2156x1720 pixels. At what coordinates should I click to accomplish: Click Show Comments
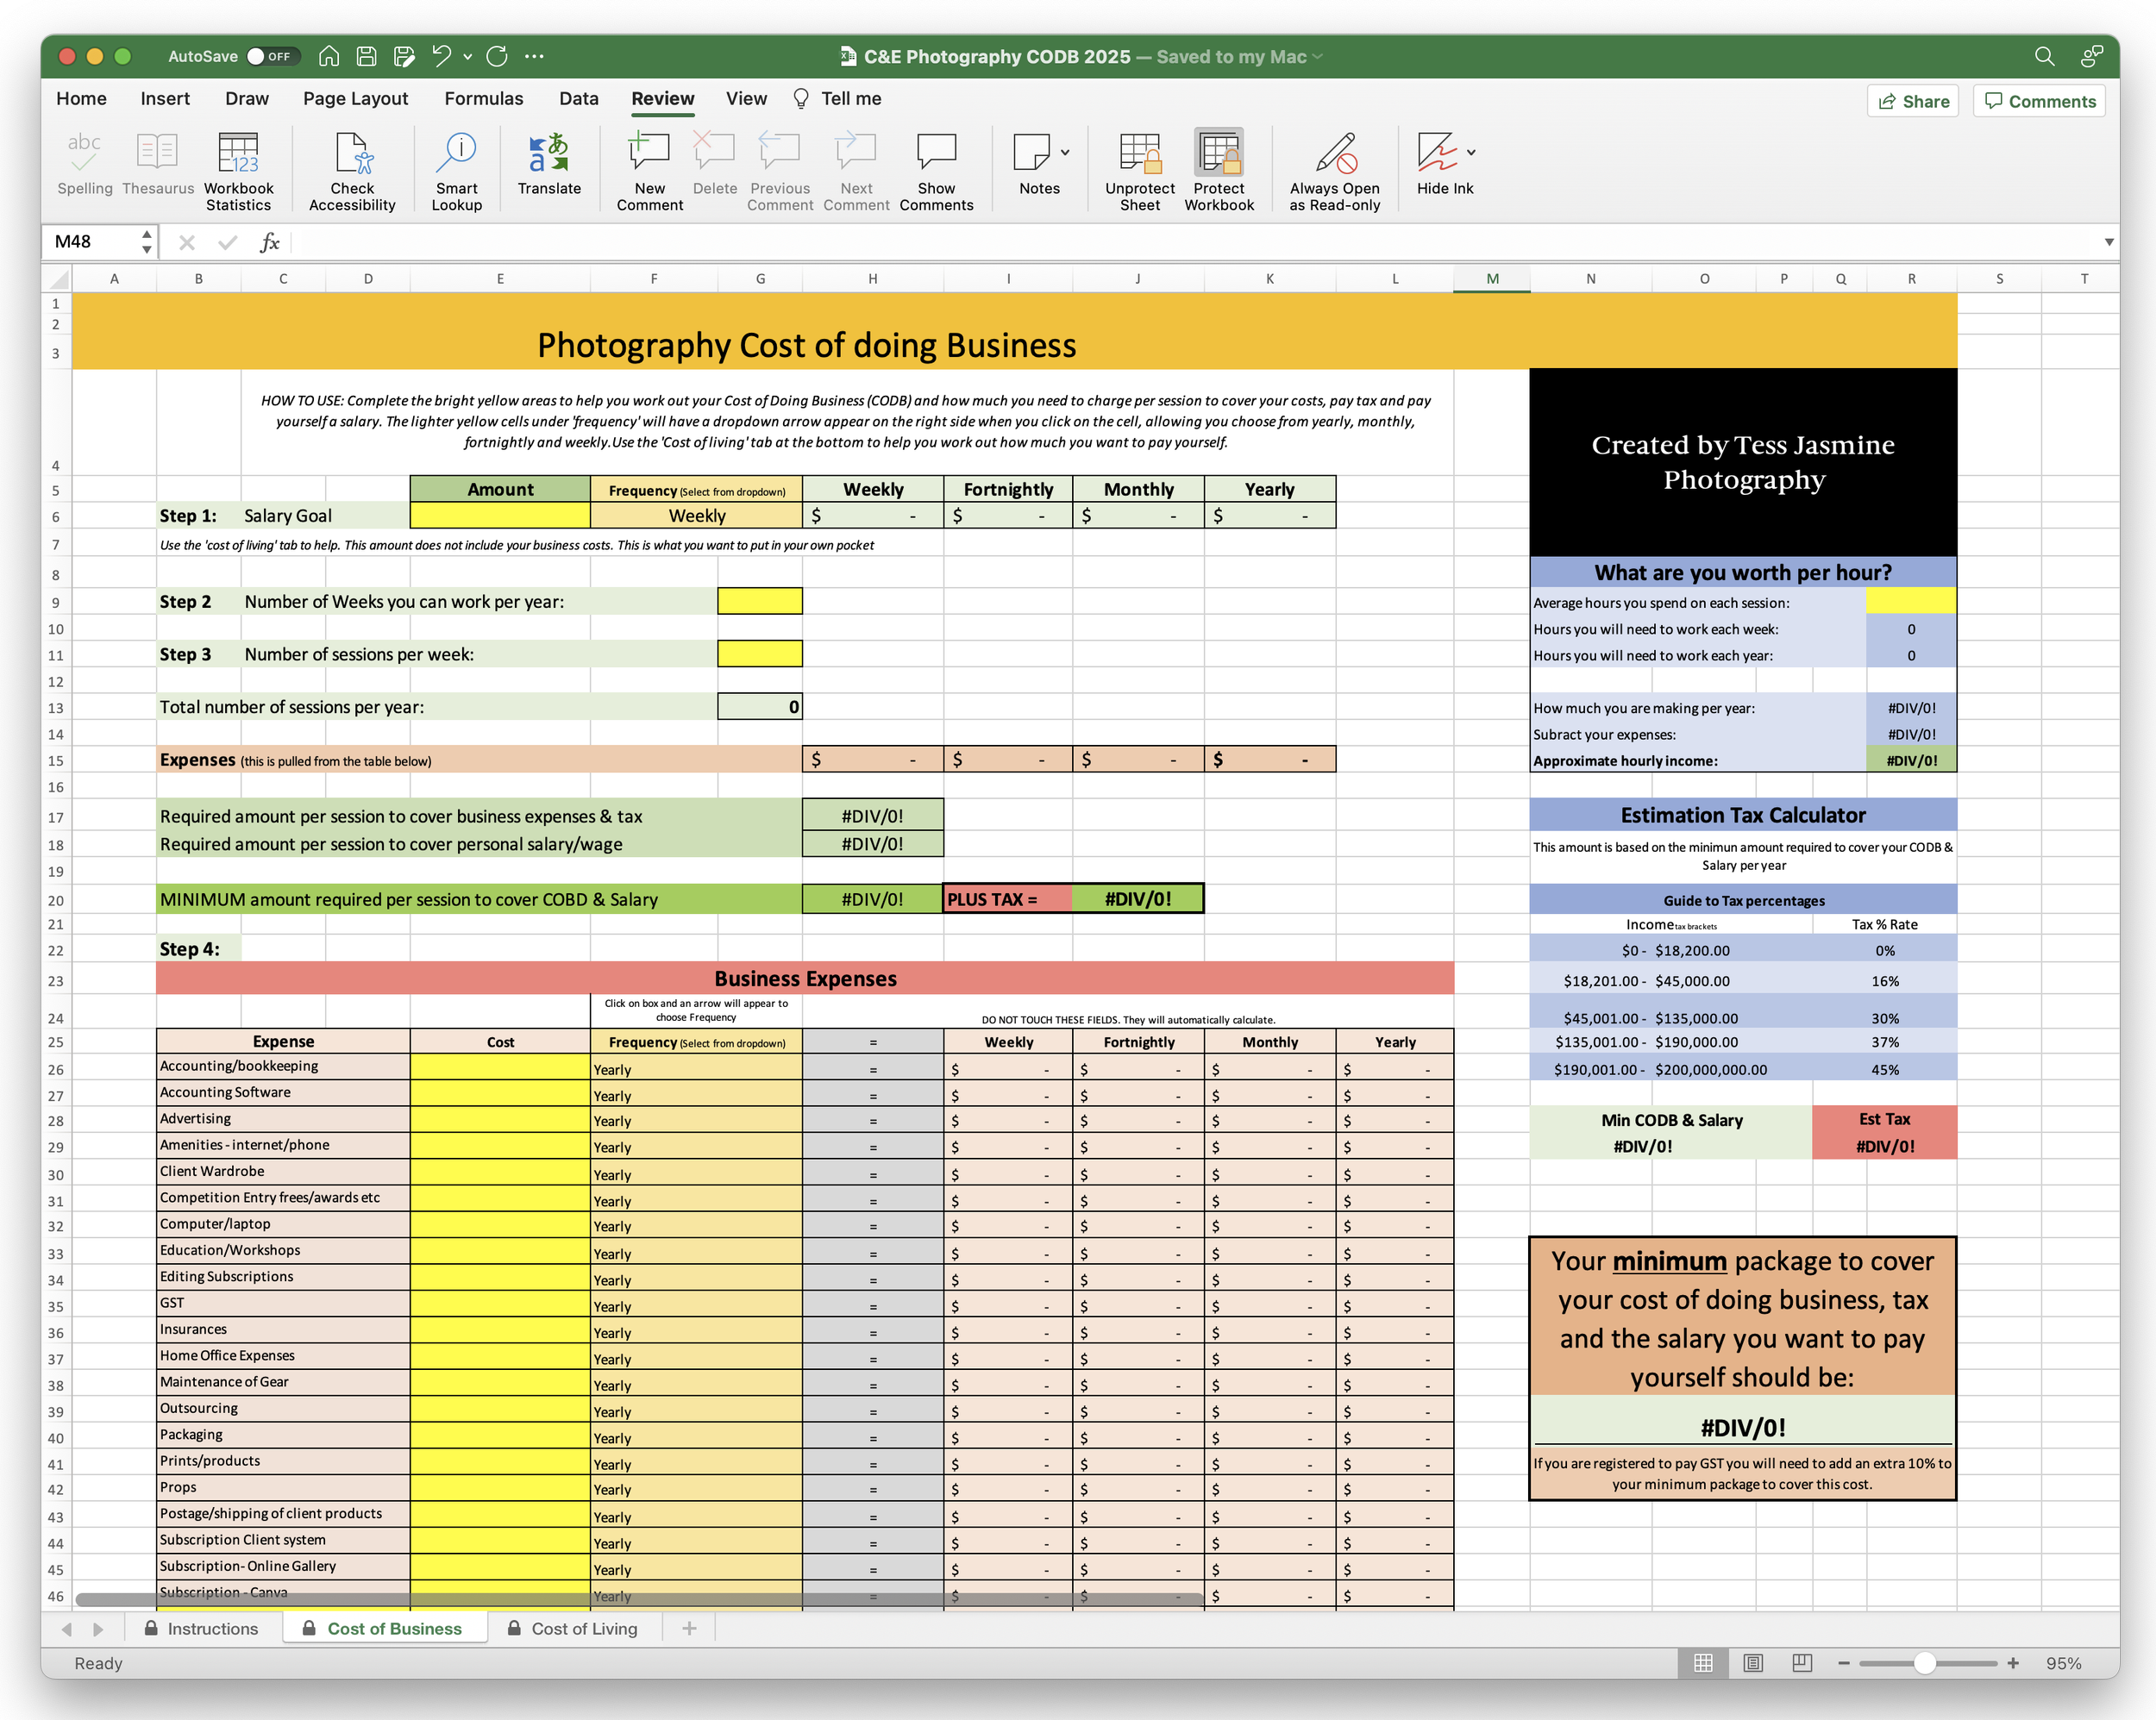[936, 172]
